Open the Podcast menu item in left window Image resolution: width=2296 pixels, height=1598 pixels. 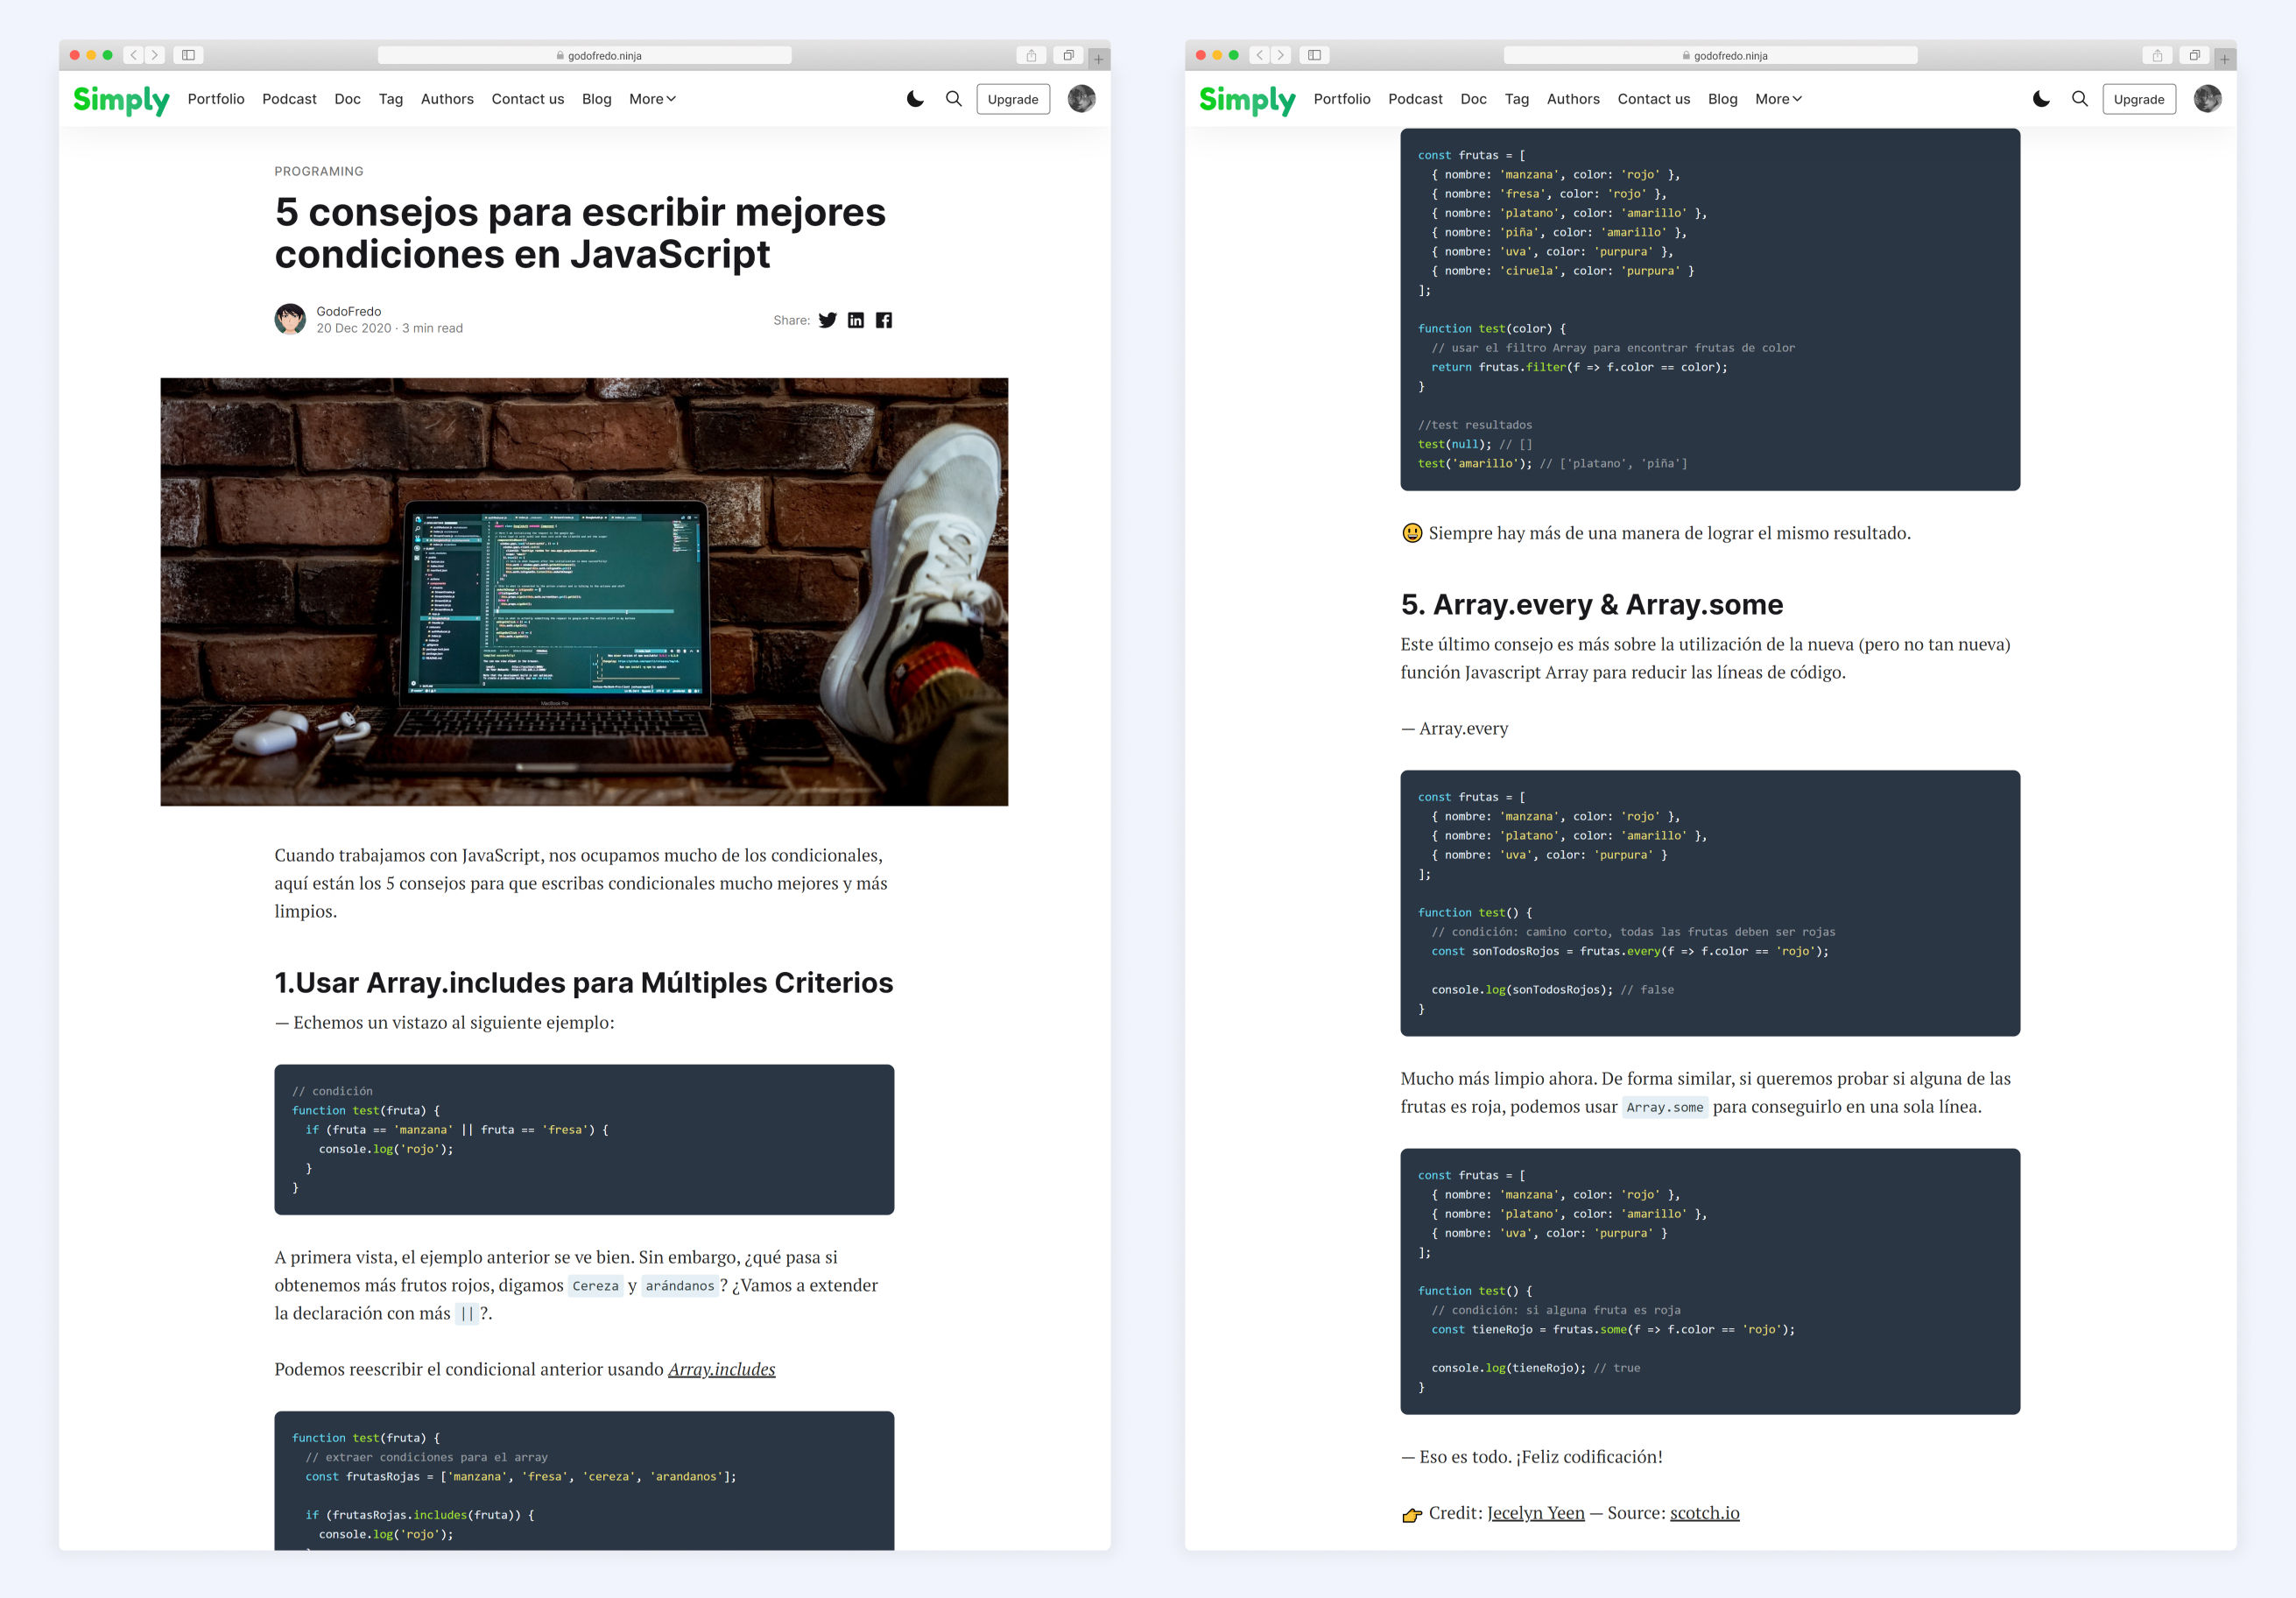(x=289, y=99)
